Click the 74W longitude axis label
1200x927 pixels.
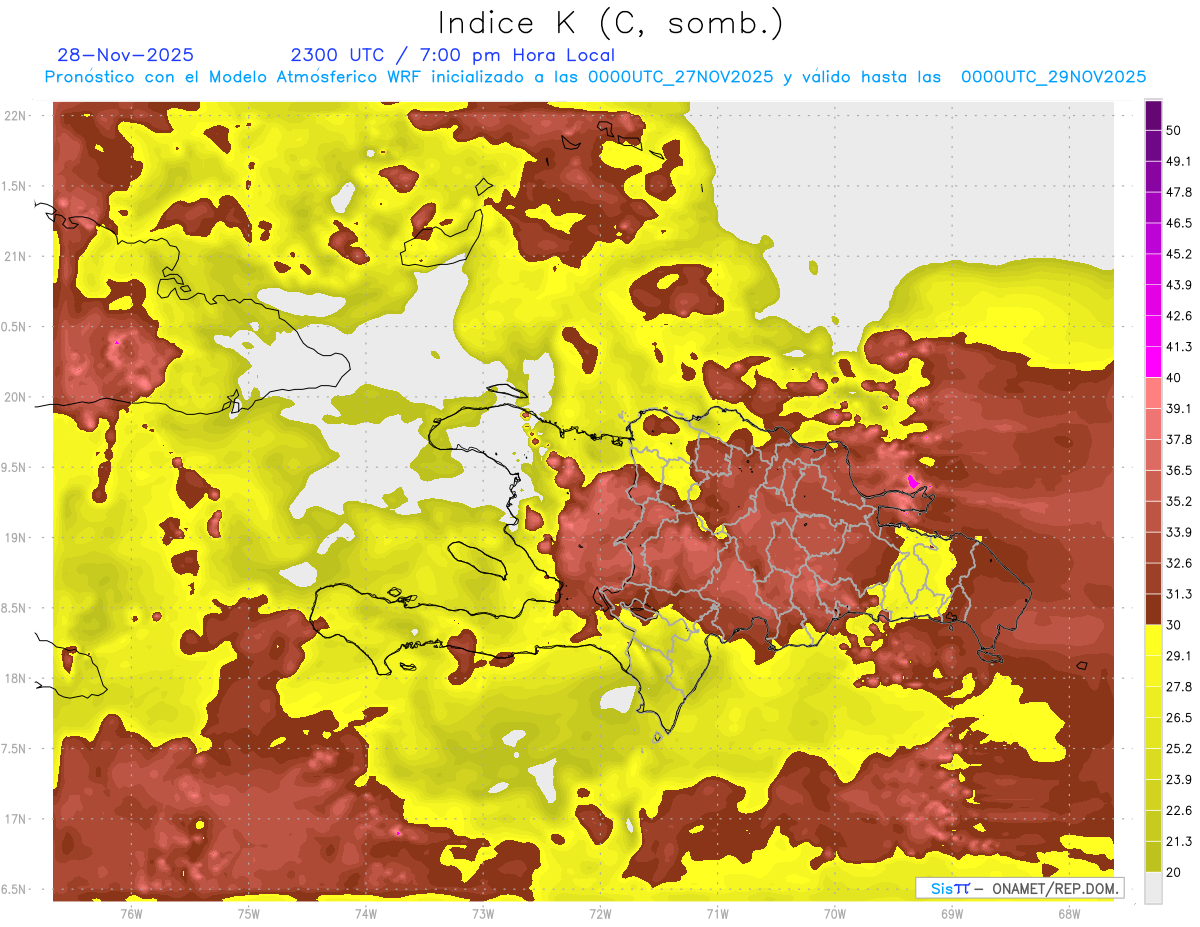(365, 913)
